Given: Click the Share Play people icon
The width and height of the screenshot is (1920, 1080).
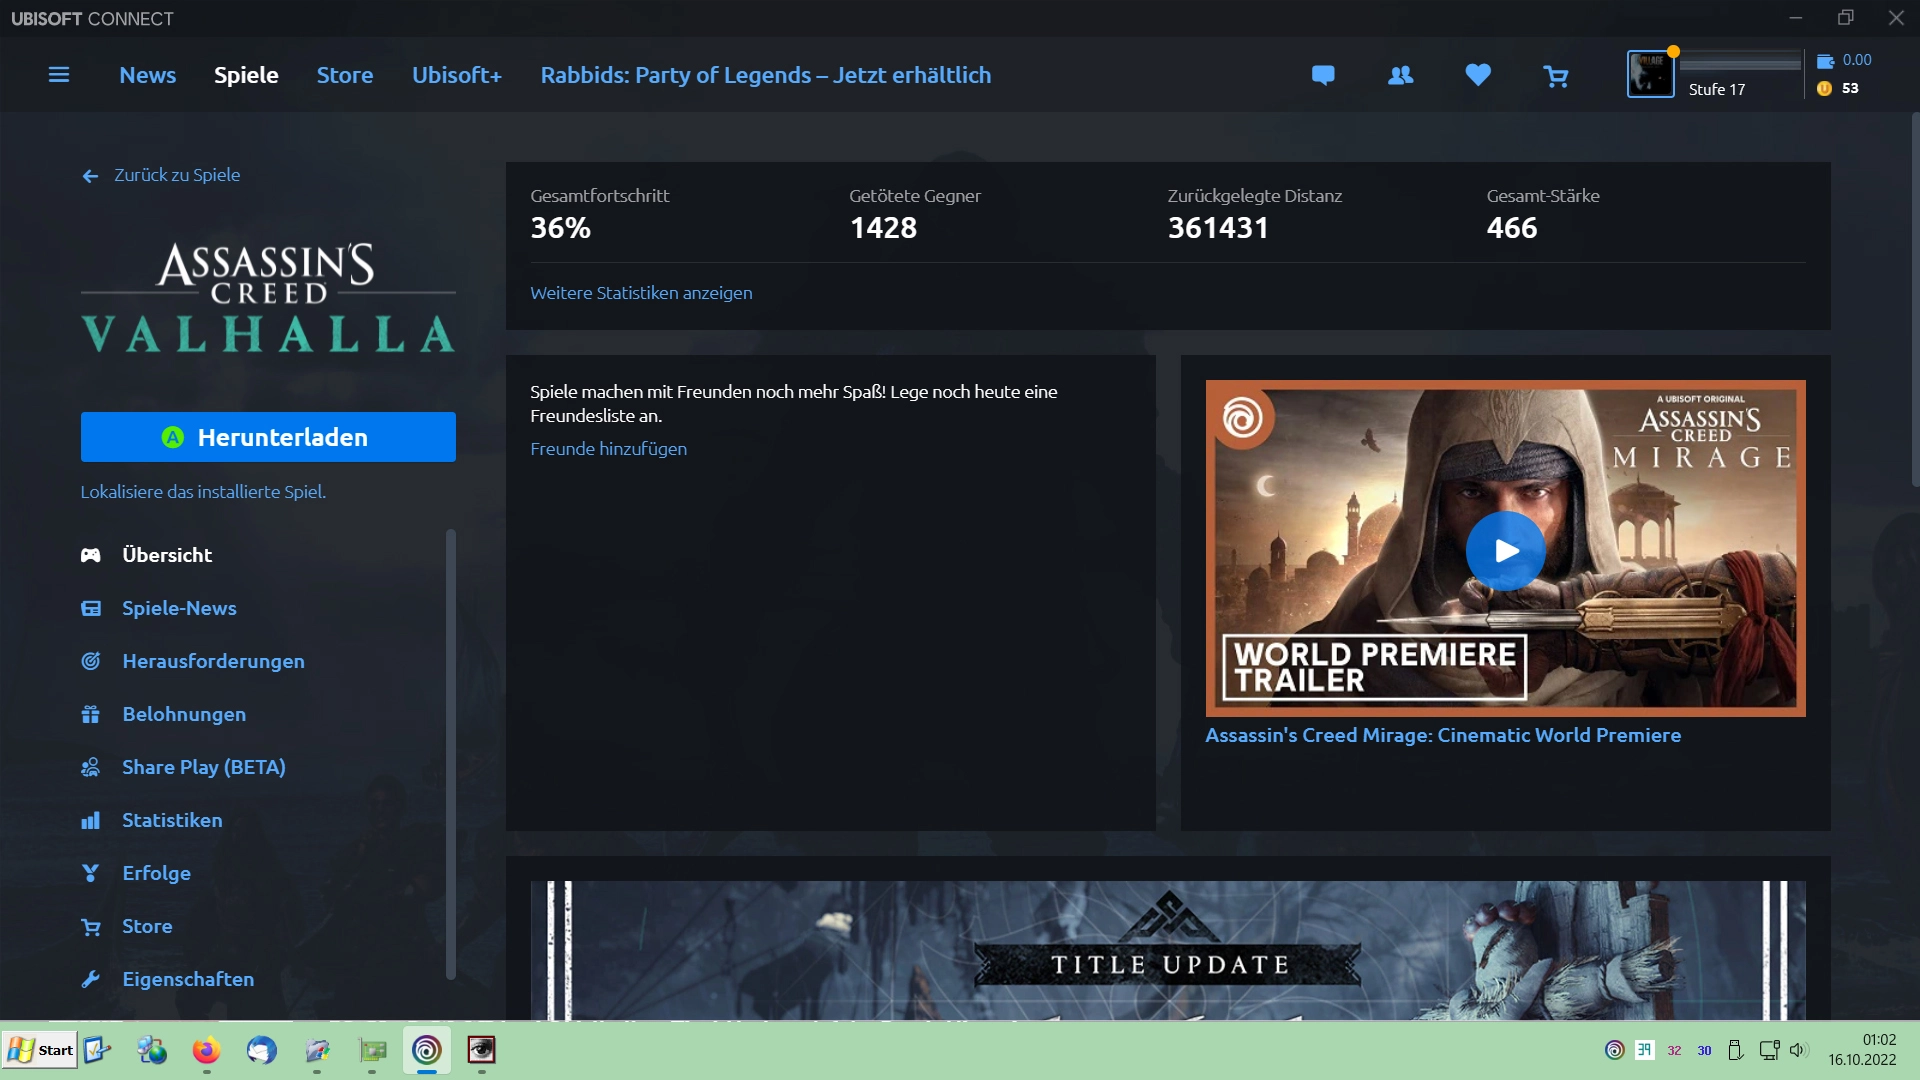Looking at the screenshot, I should [91, 767].
